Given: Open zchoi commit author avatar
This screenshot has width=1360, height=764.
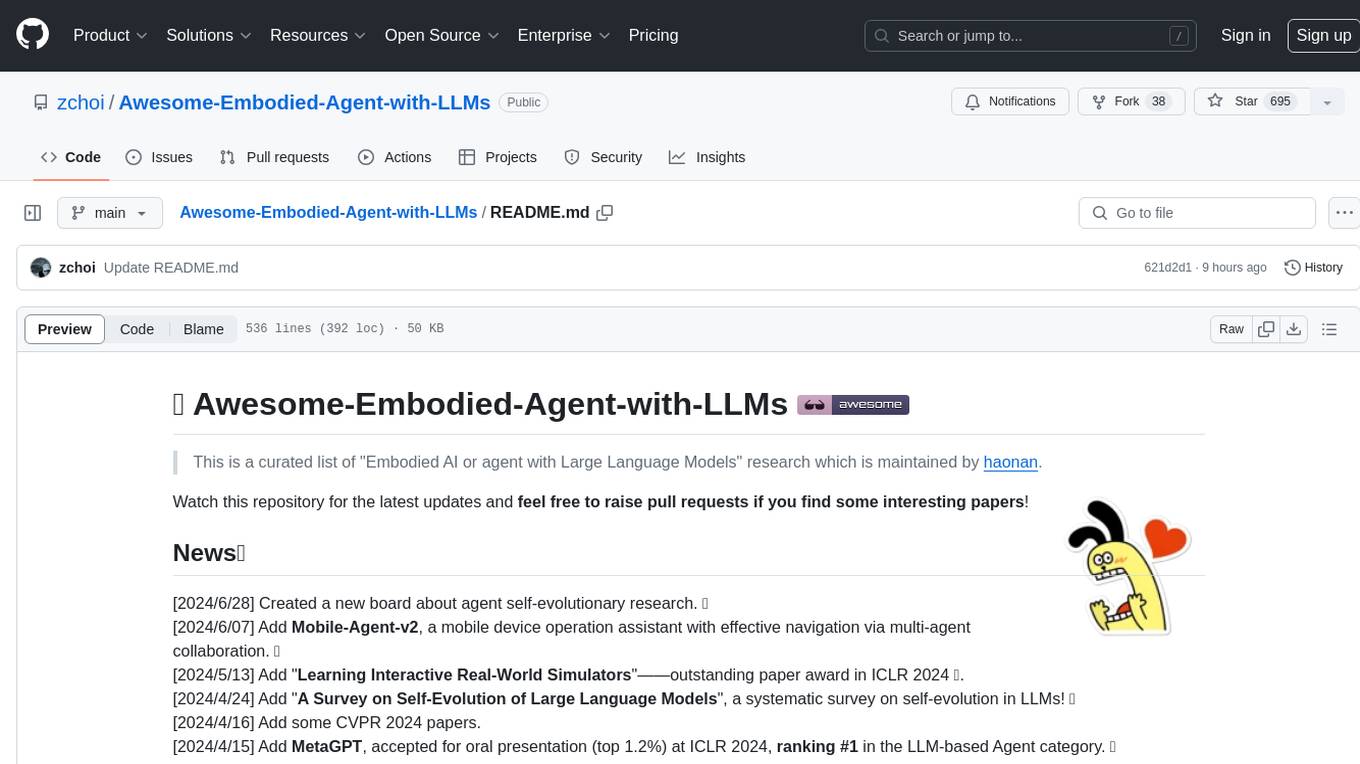Looking at the screenshot, I should click(41, 268).
